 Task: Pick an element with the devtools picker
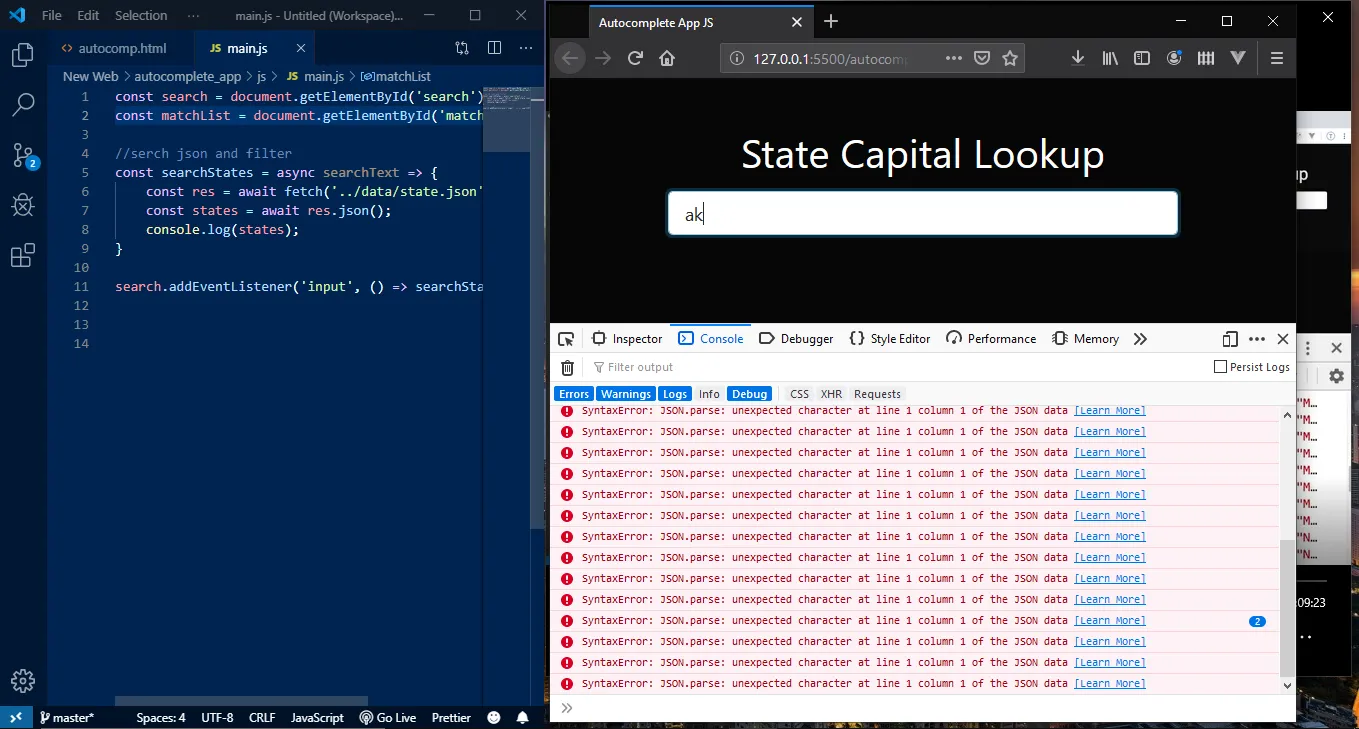[x=566, y=339]
